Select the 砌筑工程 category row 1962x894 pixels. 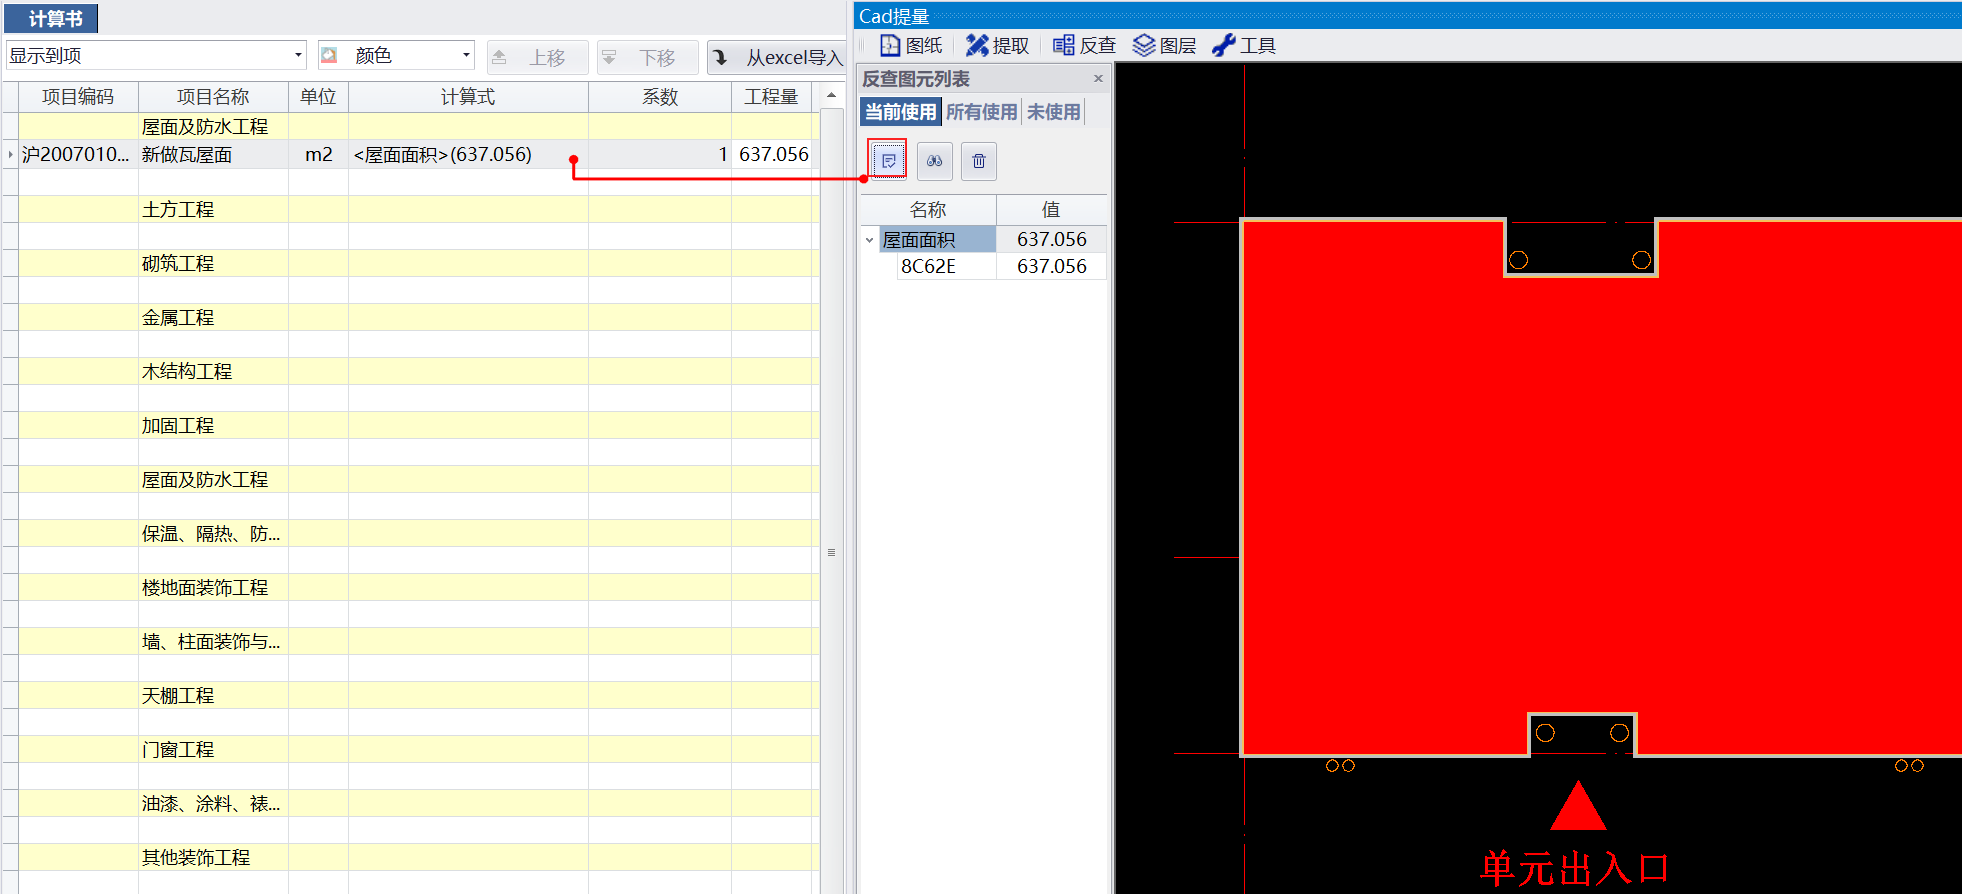point(411,263)
